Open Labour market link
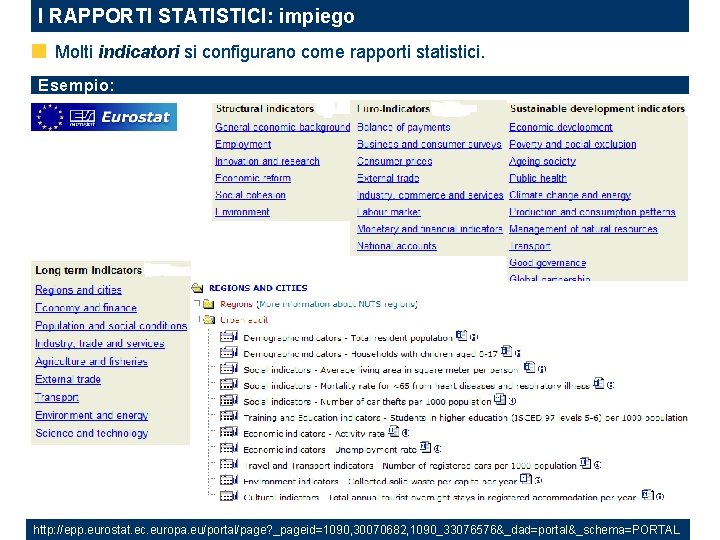Screen dimensions: 720x540 389,212
